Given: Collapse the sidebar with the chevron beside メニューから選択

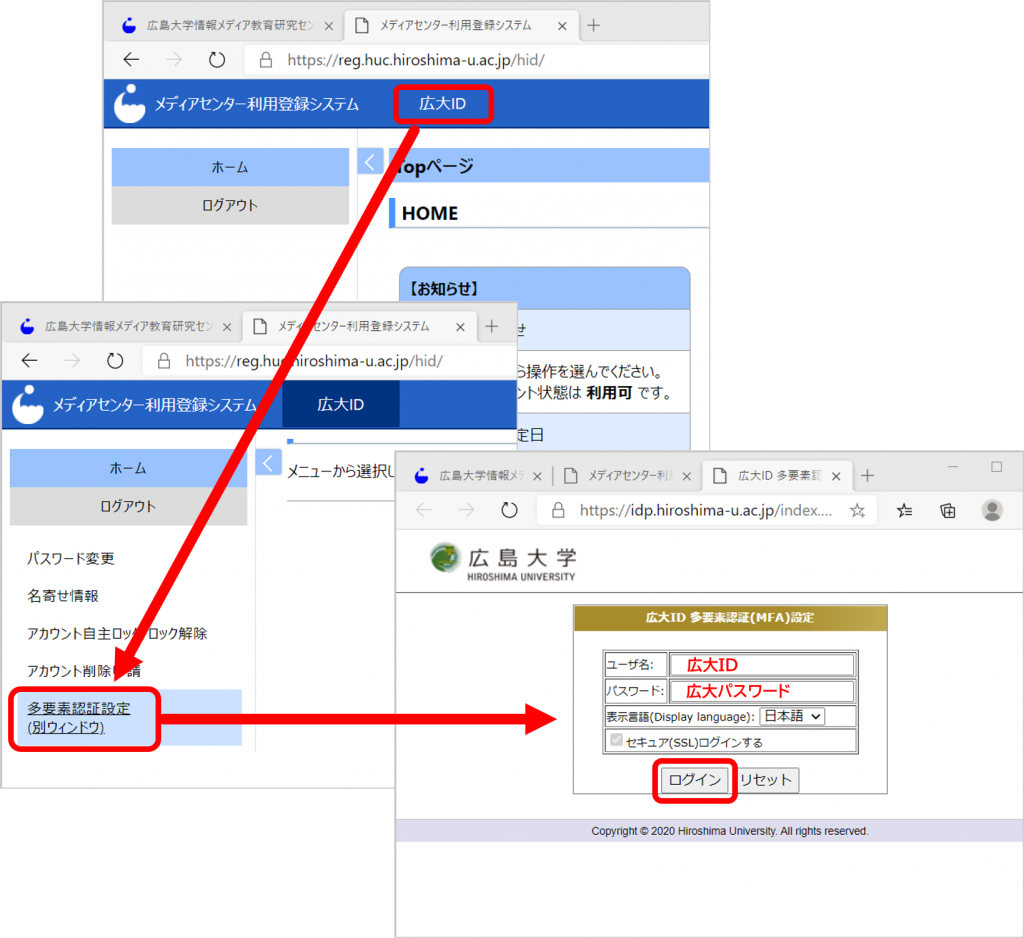Looking at the screenshot, I should click(268, 463).
